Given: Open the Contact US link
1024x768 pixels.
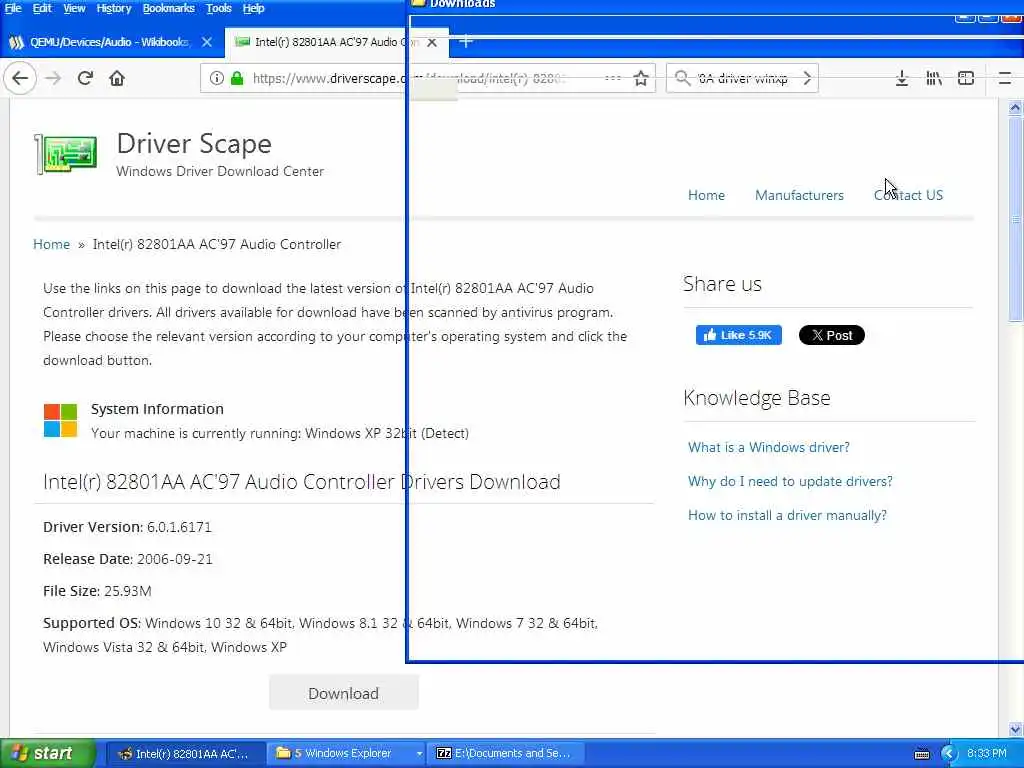Looking at the screenshot, I should pos(908,195).
